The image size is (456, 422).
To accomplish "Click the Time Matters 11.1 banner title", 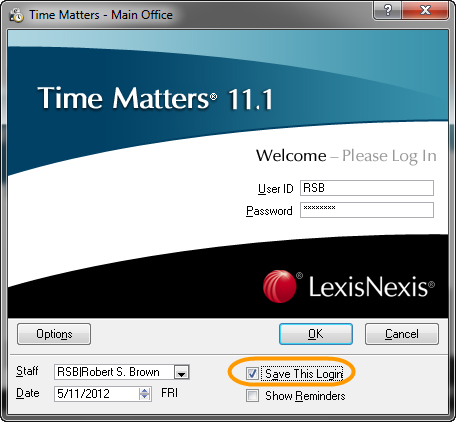I will 155,98.
